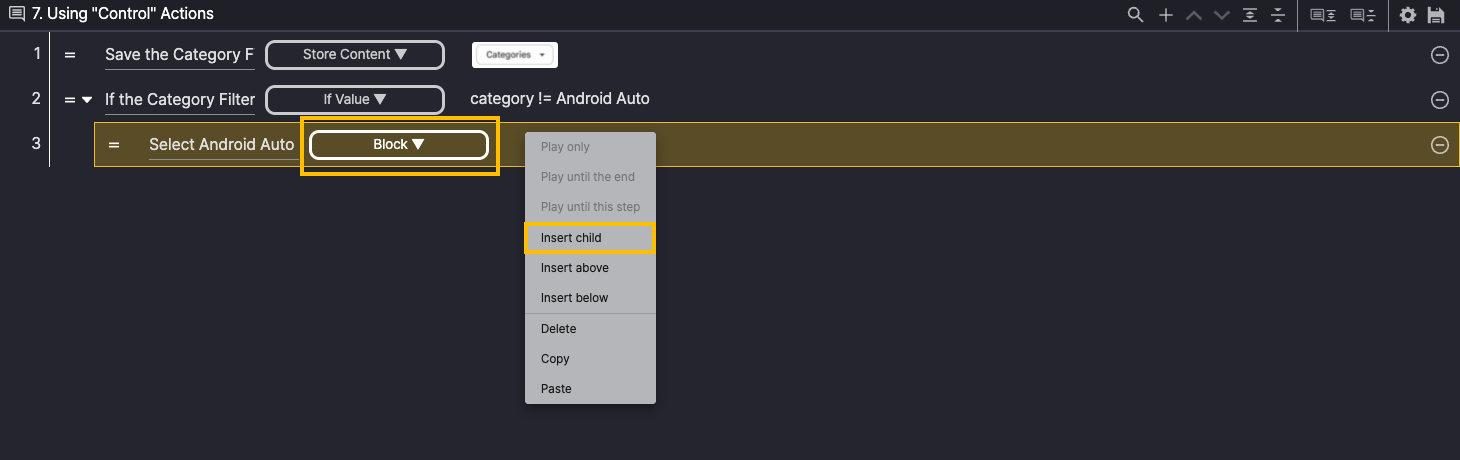Click the plus icon to add step
Screen dimensions: 1460x460
click(x=1165, y=15)
